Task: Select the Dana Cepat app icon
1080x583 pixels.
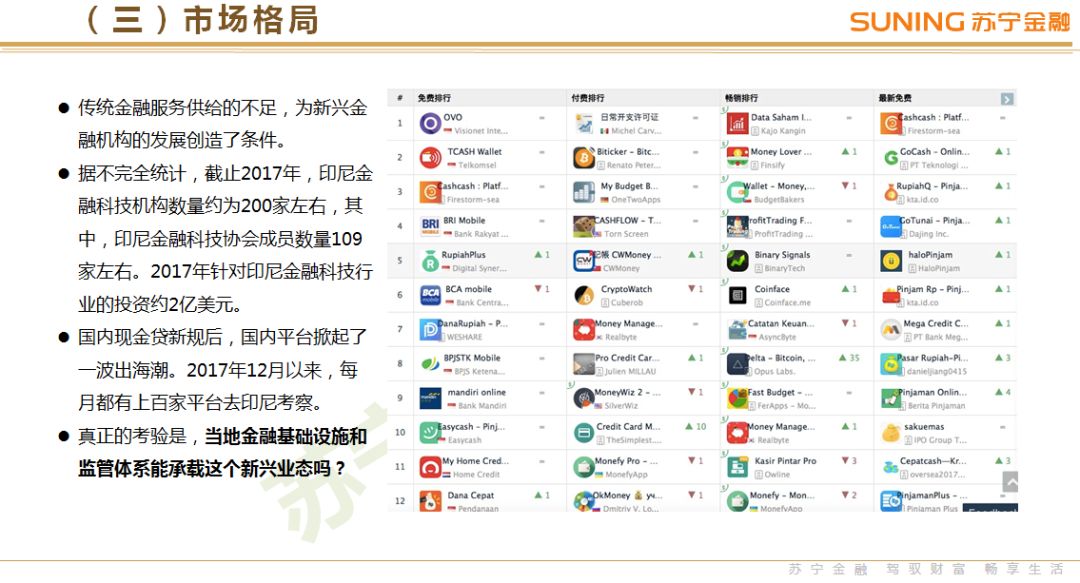Action: click(x=430, y=501)
